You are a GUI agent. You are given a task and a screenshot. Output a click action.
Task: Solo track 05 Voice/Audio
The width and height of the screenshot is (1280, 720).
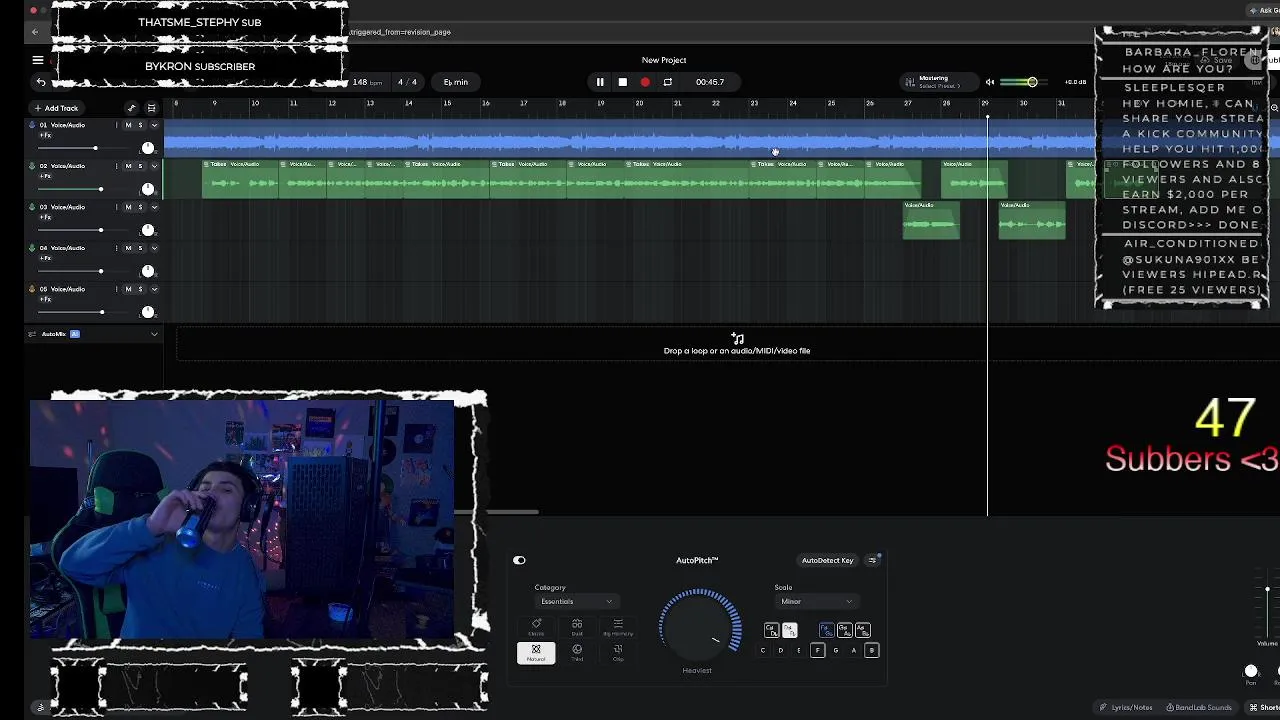[x=140, y=289]
